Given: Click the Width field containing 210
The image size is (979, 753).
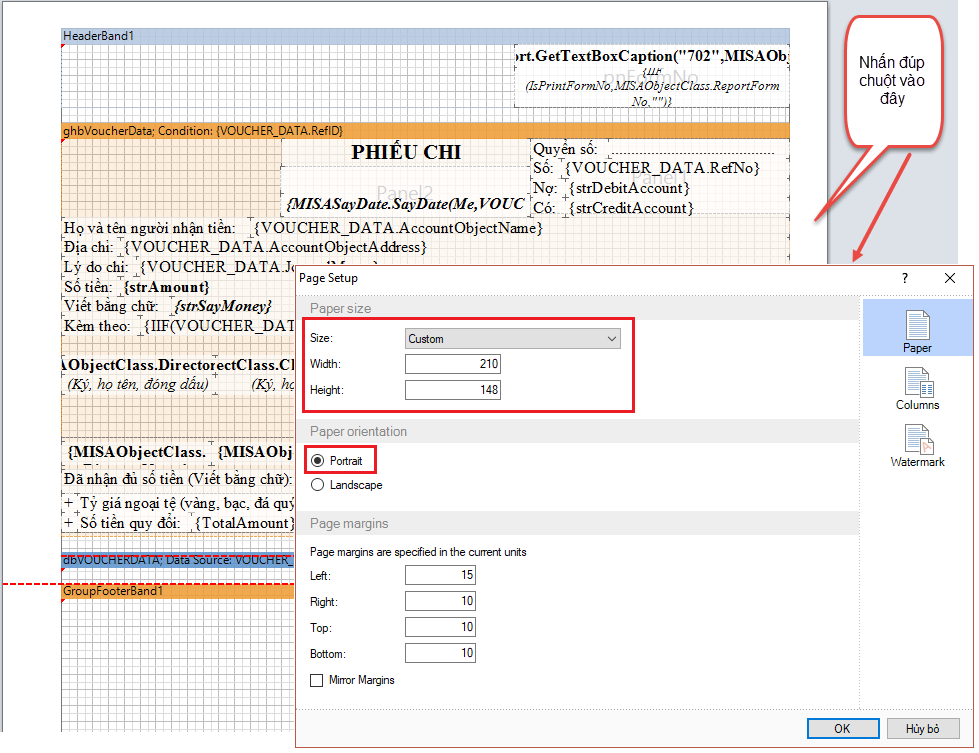Looking at the screenshot, I should [452, 363].
